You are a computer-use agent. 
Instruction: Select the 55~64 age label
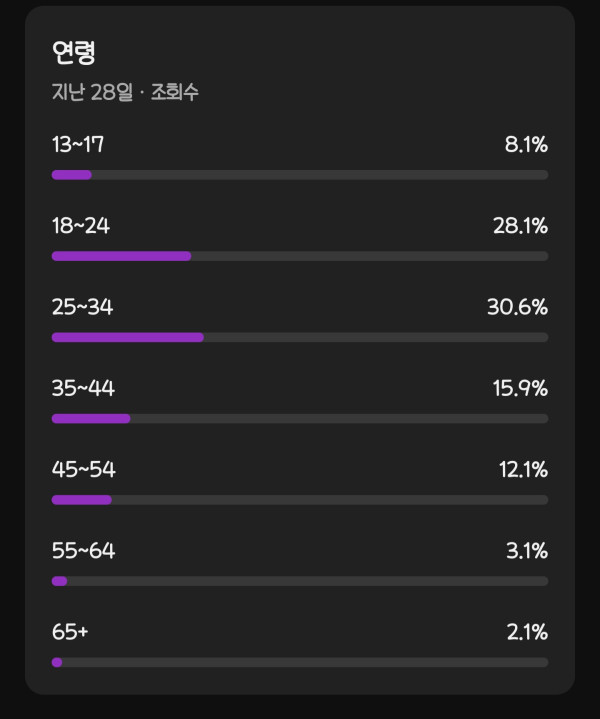point(83,550)
